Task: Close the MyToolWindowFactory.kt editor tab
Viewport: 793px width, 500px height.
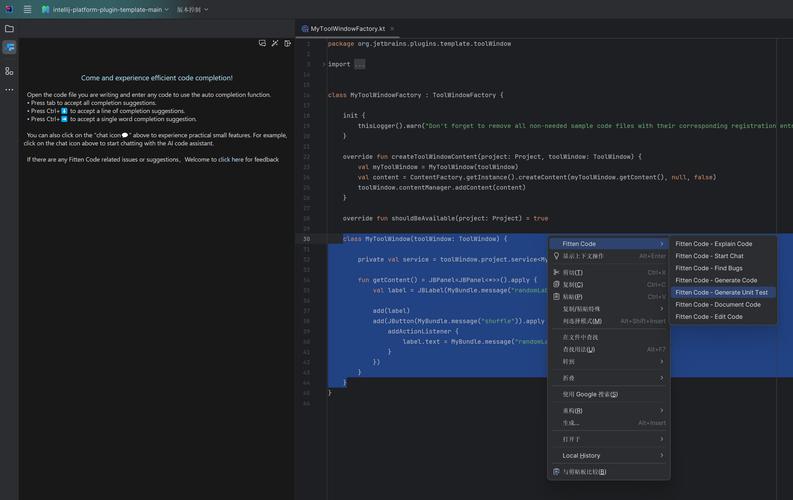Action: (x=392, y=29)
